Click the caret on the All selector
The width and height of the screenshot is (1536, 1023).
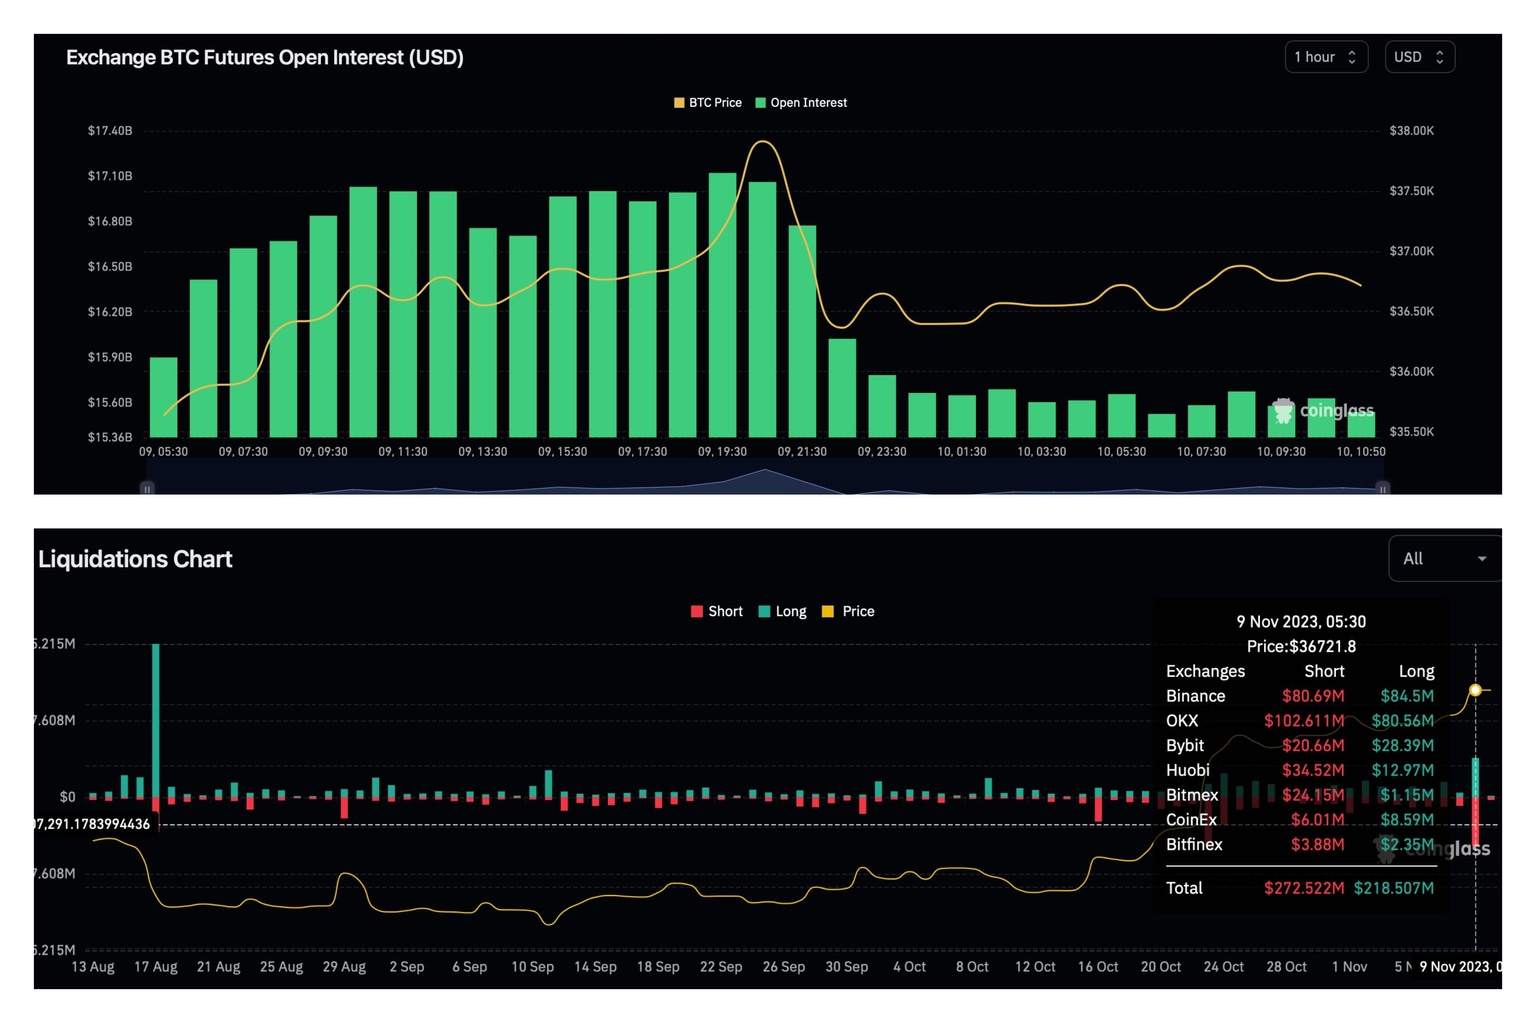point(1484,558)
